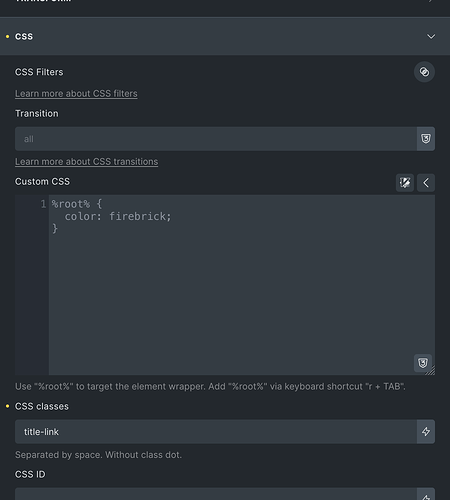This screenshot has height=500, width=450.
Task: Focus the CSS ID input field
Action: pos(216,495)
